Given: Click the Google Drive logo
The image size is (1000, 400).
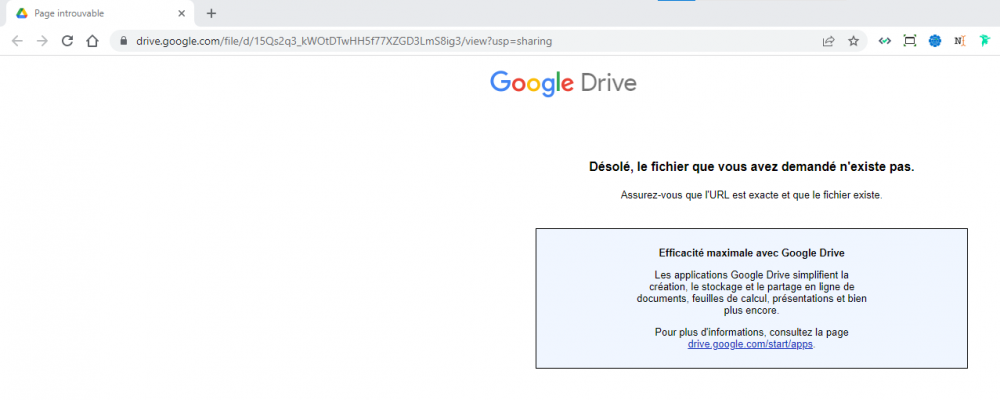Looking at the screenshot, I should (563, 84).
